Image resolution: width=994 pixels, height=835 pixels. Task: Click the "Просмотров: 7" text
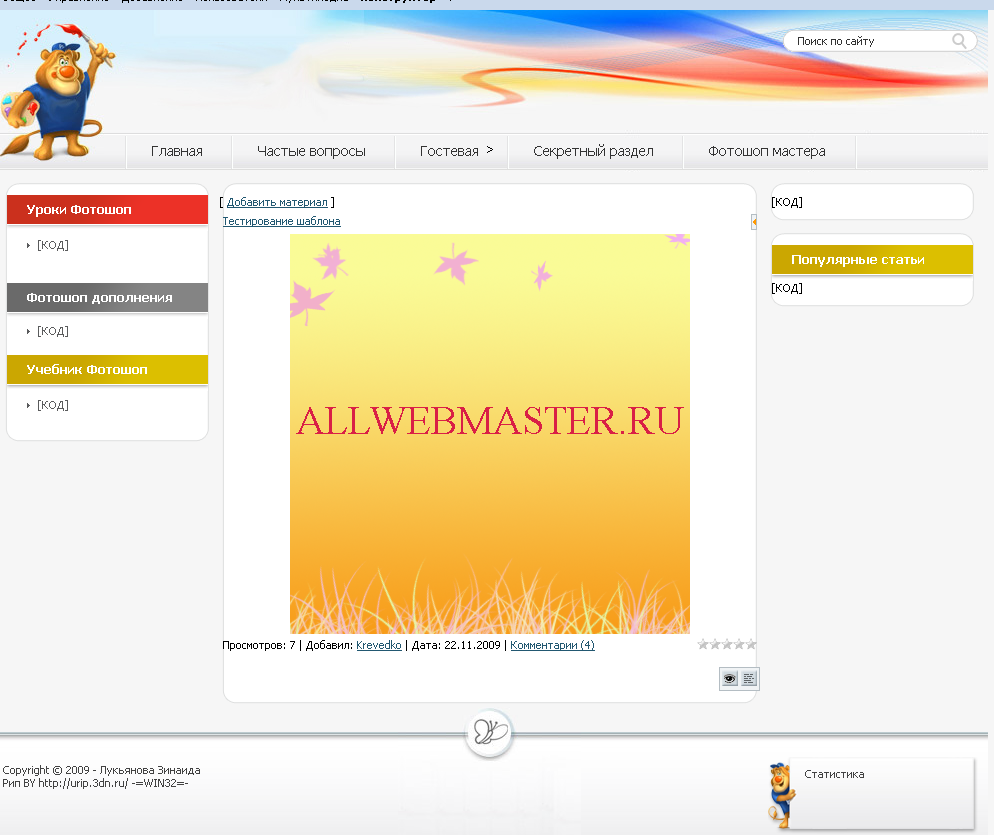click(259, 645)
